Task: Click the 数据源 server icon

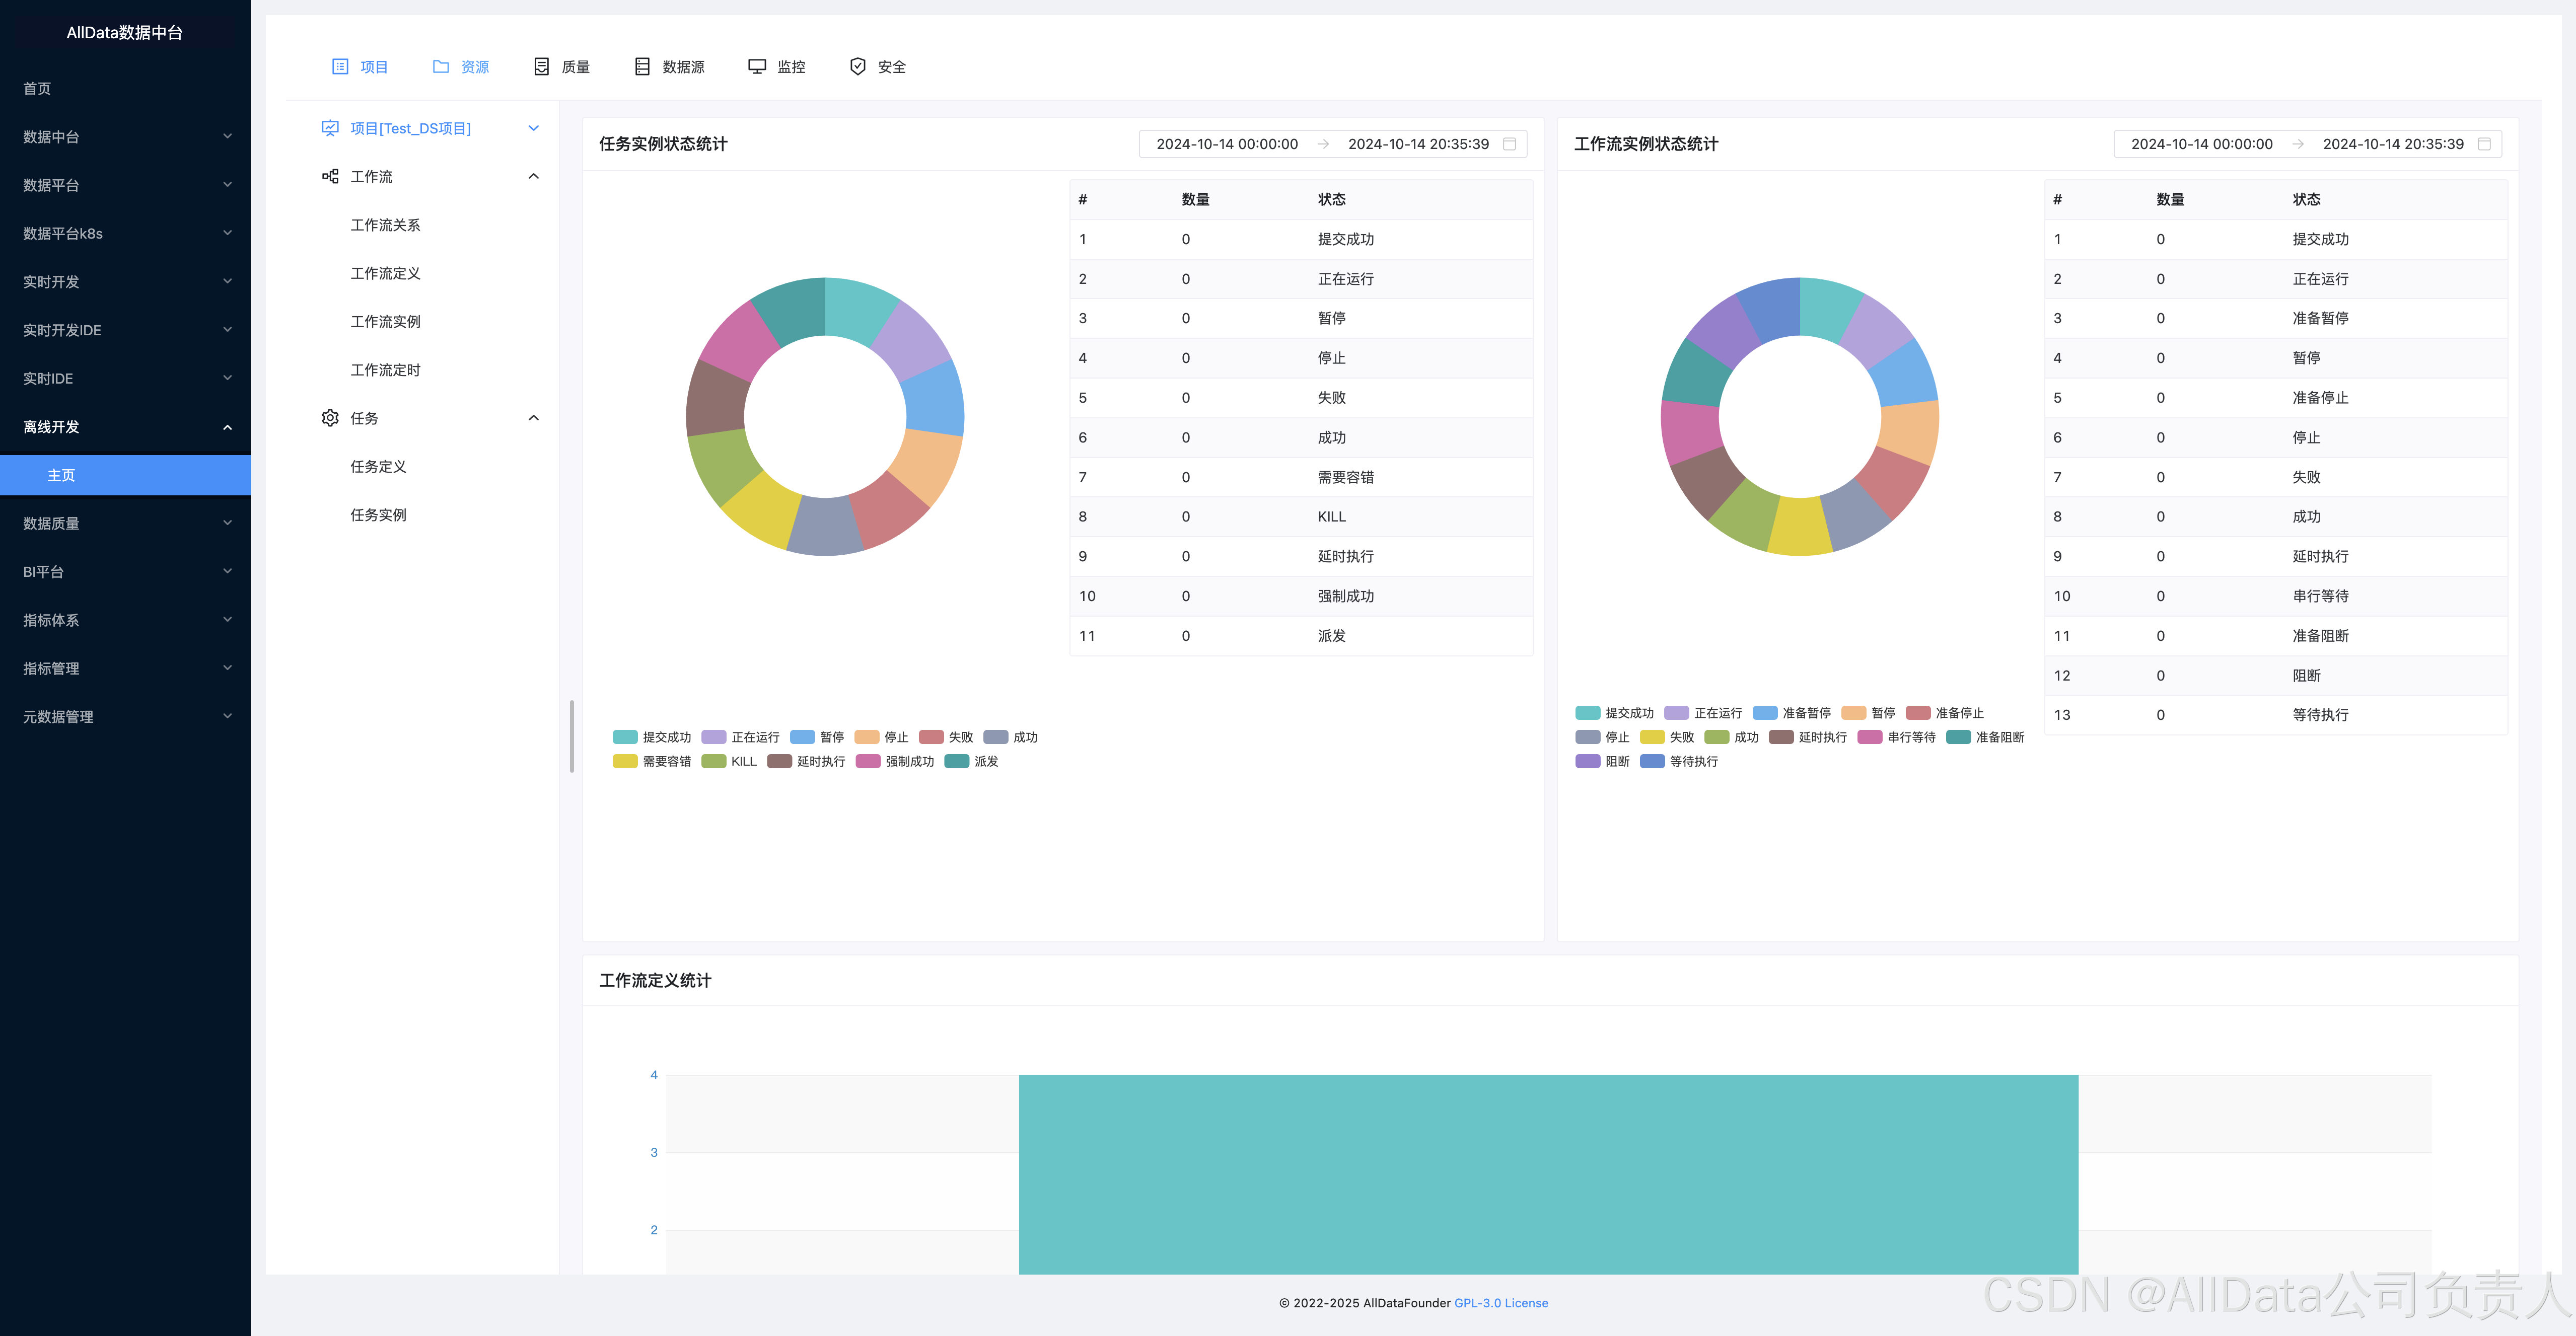Action: pyautogui.click(x=642, y=67)
